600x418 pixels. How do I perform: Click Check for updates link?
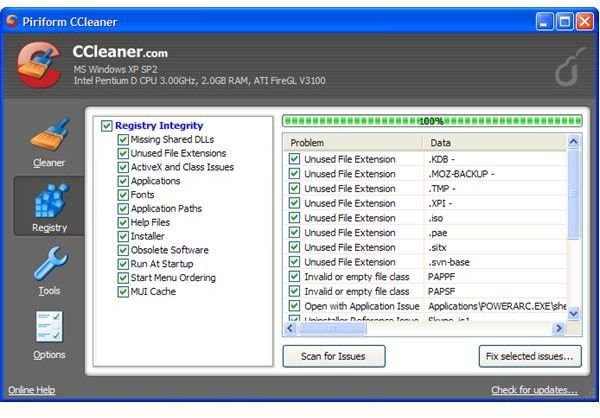tap(535, 390)
